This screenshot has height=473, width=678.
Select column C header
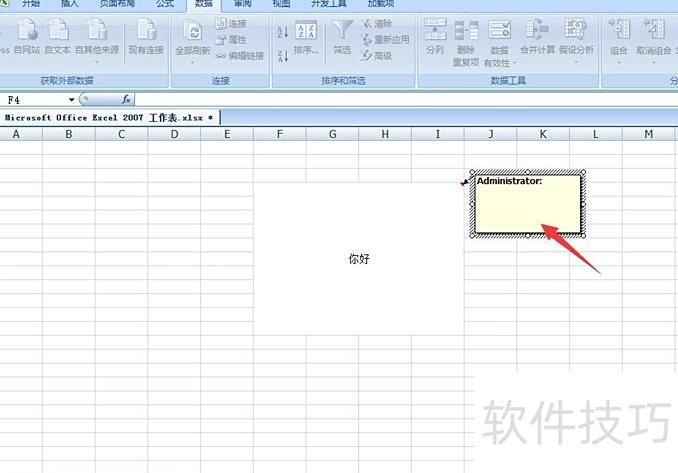(122, 134)
